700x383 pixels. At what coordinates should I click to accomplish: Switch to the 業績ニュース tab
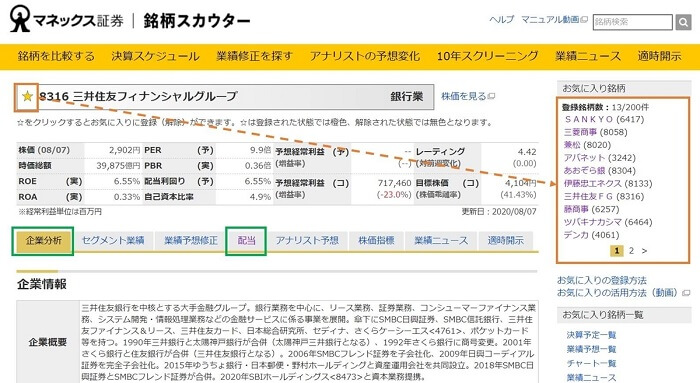pos(441,241)
